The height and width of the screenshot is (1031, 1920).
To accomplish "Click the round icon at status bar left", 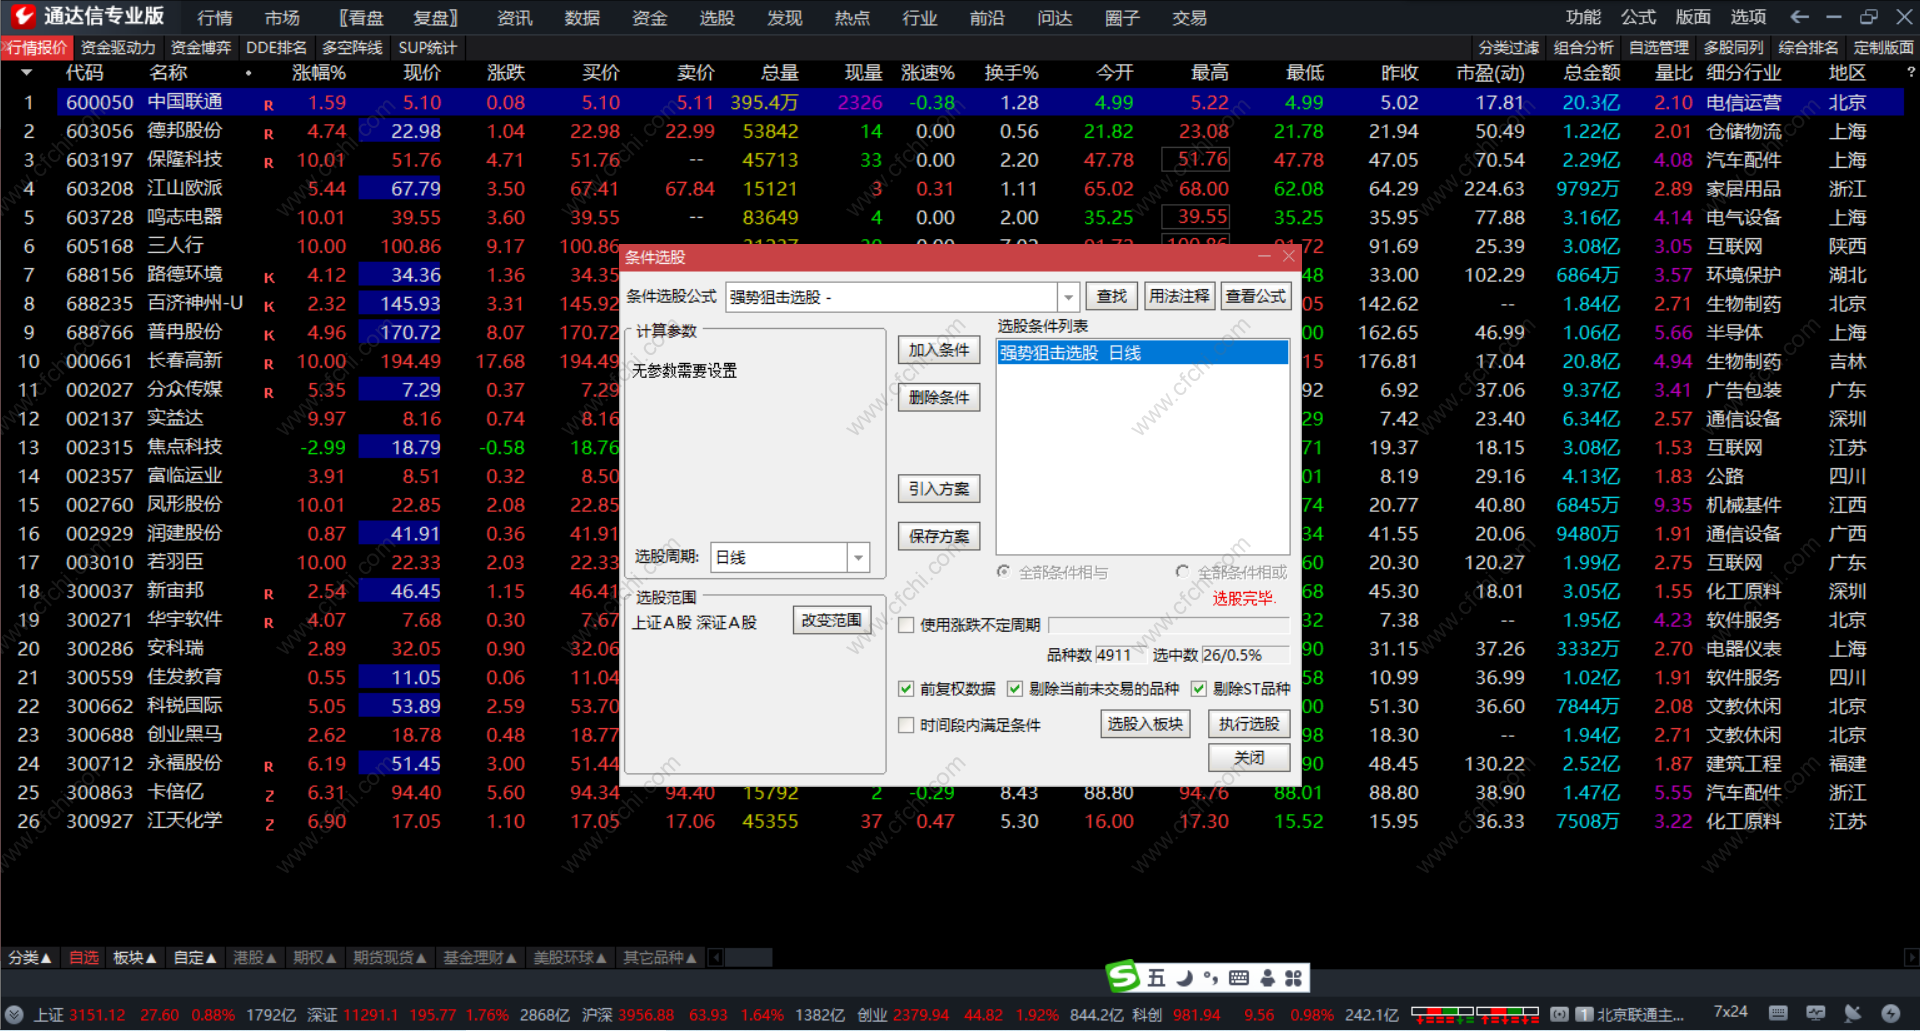I will (x=14, y=1014).
